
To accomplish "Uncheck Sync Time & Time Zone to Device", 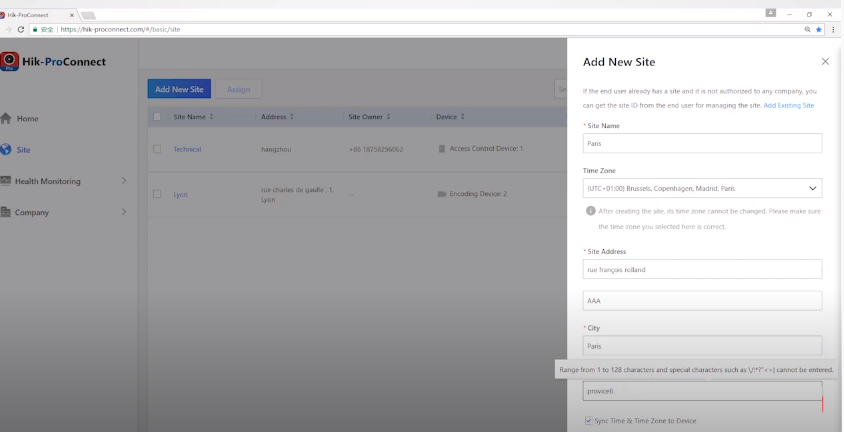I will point(588,421).
